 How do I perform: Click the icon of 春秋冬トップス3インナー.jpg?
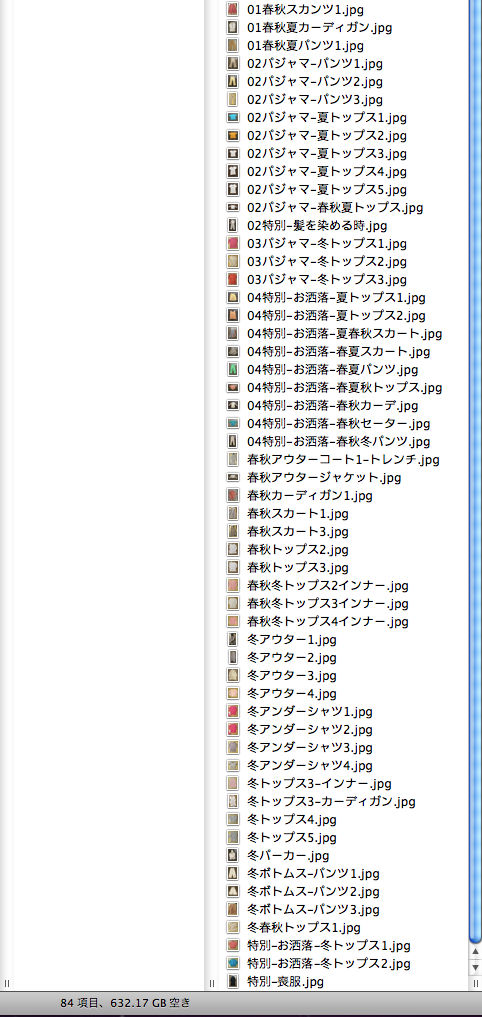(x=233, y=604)
